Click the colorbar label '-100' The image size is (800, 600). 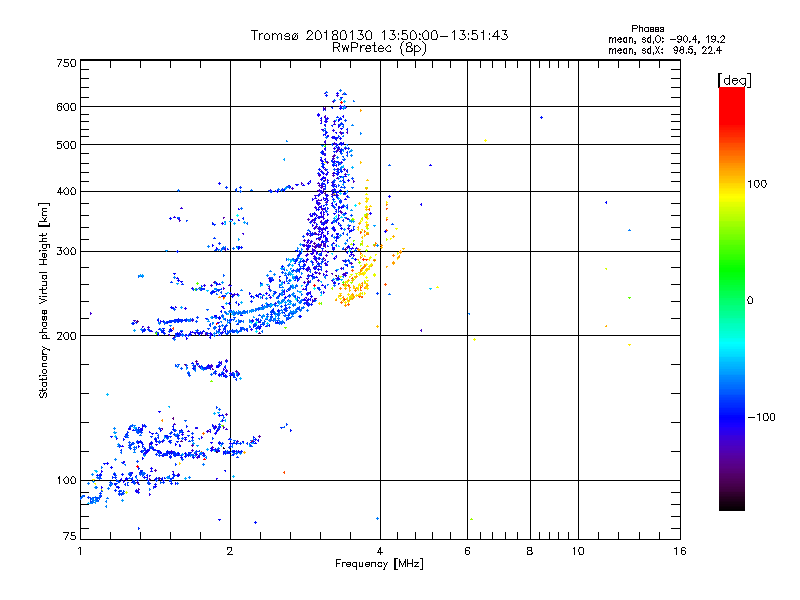[761, 417]
